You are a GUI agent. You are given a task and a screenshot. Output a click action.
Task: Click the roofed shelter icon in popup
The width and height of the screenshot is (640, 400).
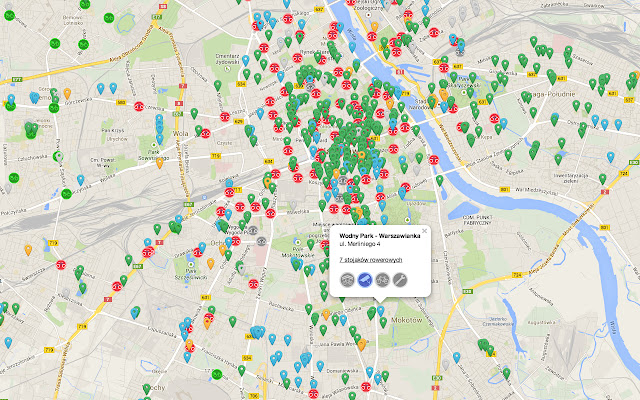click(x=348, y=281)
